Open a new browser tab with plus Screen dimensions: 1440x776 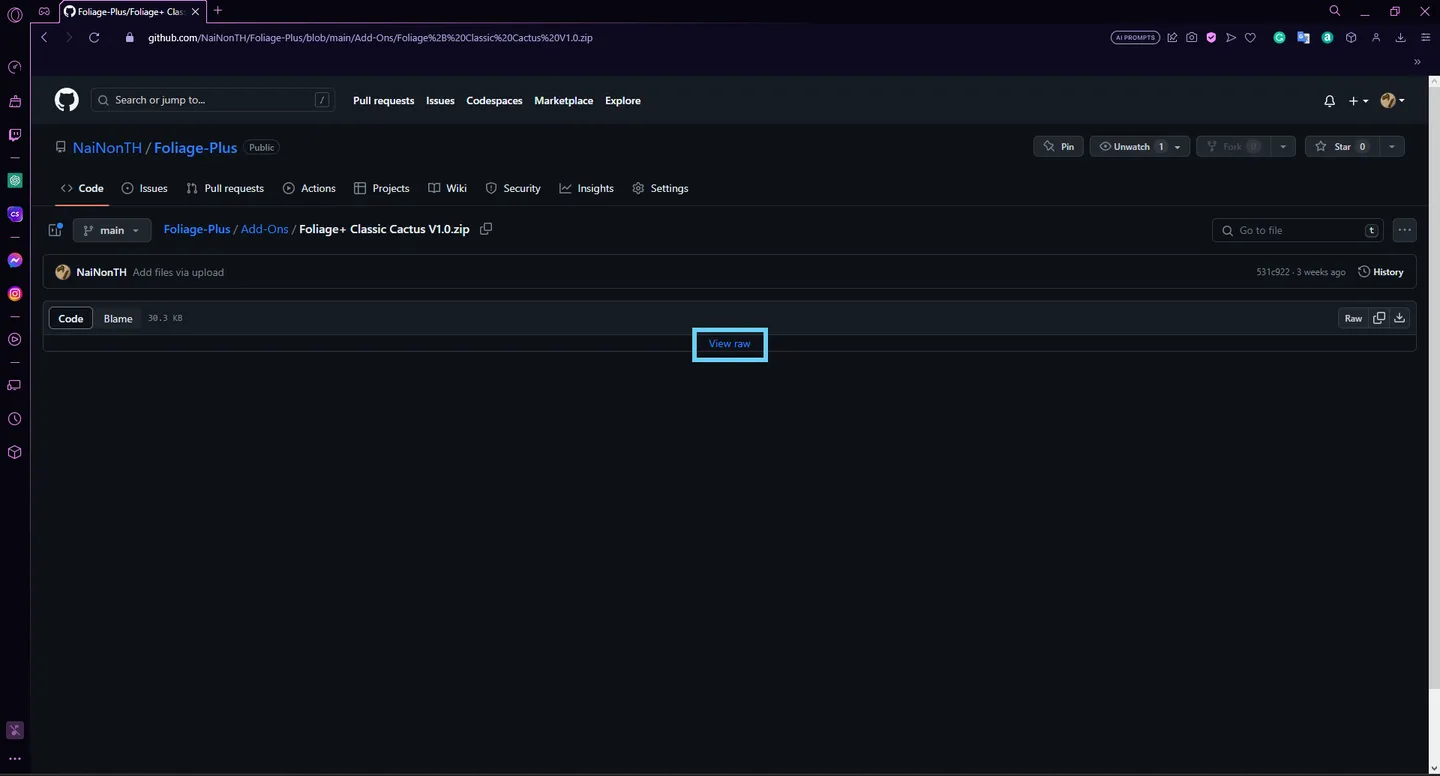click(x=217, y=11)
